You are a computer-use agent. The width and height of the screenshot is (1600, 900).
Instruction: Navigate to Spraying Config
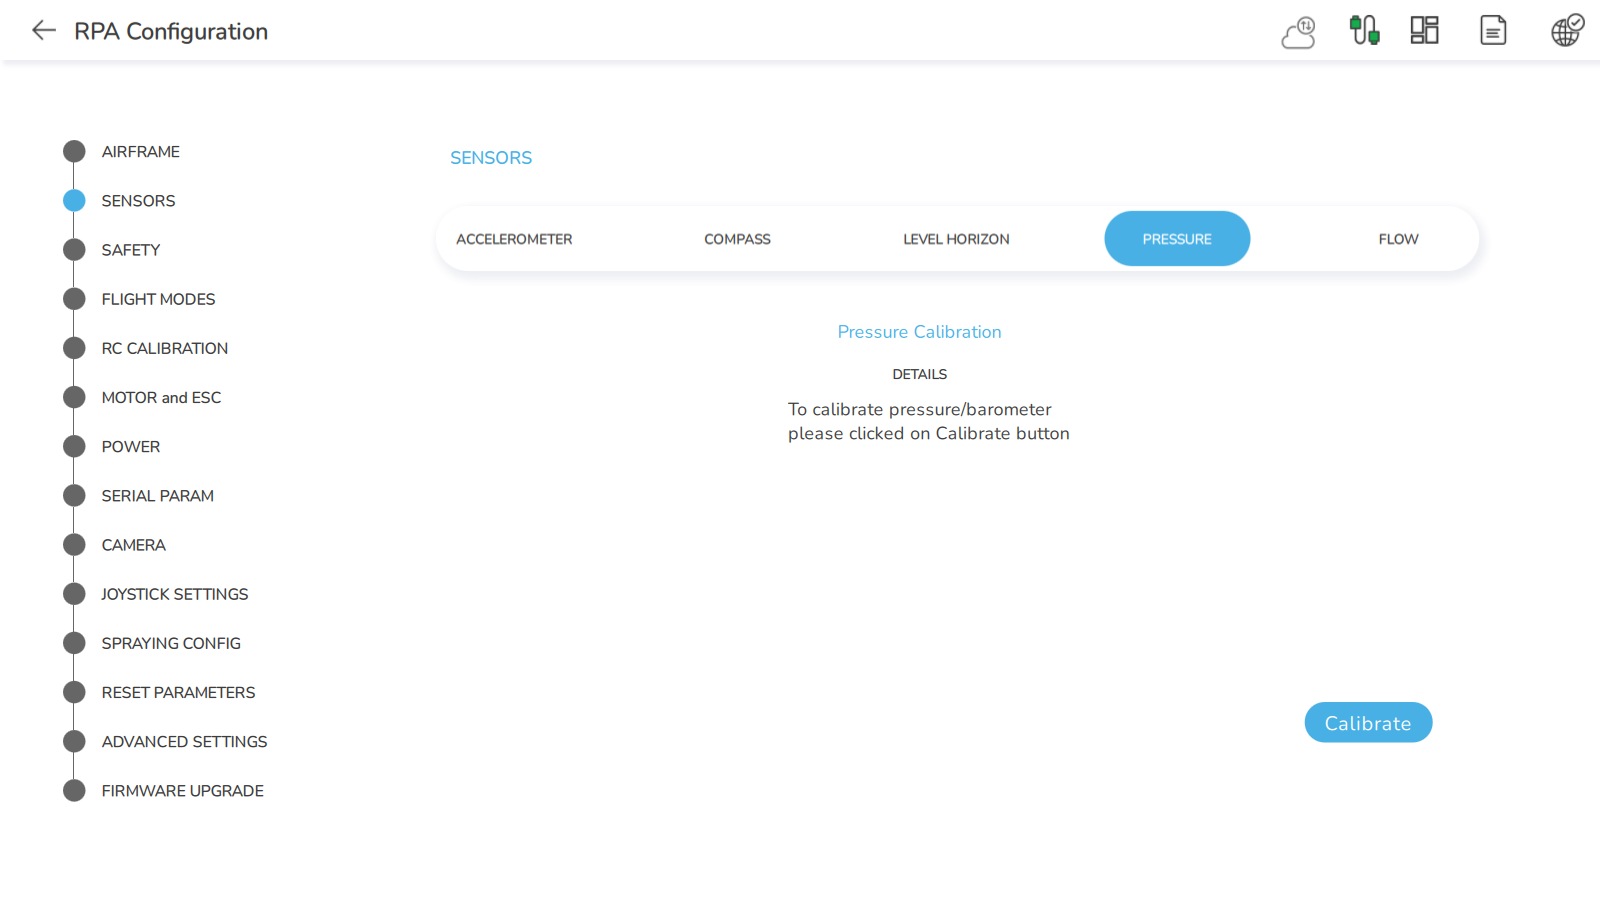pyautogui.click(x=171, y=643)
